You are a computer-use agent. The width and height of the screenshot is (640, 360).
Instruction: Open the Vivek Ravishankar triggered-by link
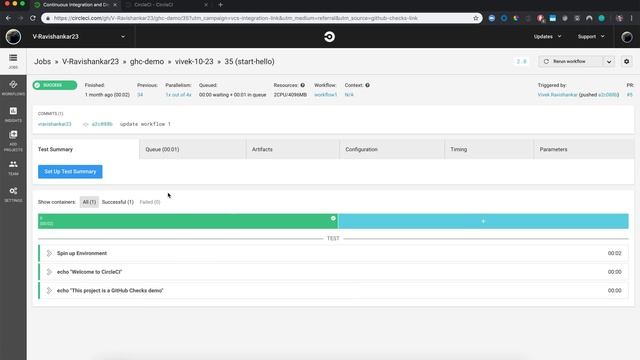pyautogui.click(x=557, y=95)
